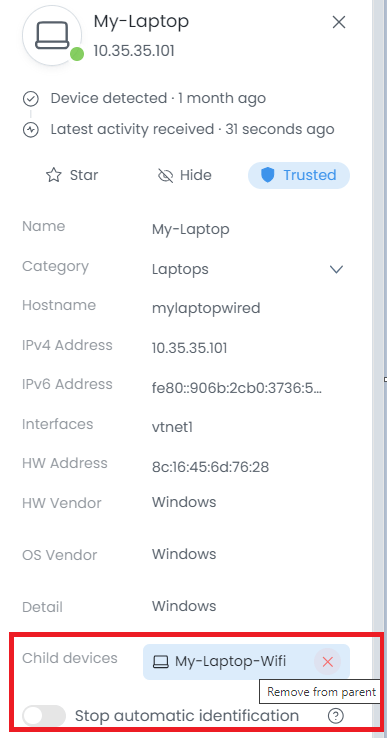Screen dimensions: 387x738
Task: Toggle the Trusted shield status
Action: 299,176
